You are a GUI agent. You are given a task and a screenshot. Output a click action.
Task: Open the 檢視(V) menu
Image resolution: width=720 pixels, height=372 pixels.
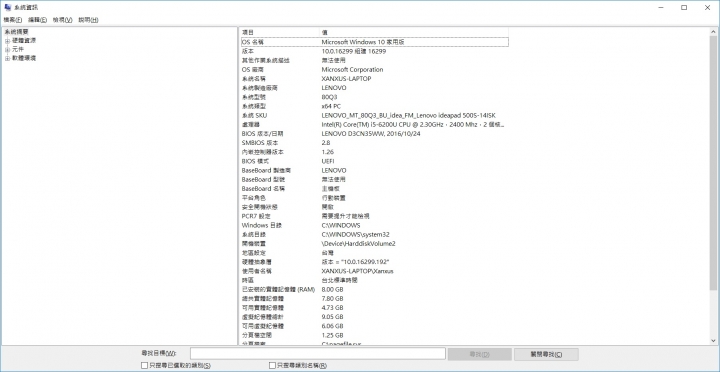click(63, 20)
